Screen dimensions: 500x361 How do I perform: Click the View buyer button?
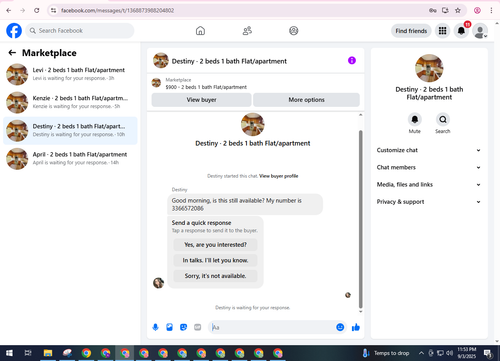[201, 100]
